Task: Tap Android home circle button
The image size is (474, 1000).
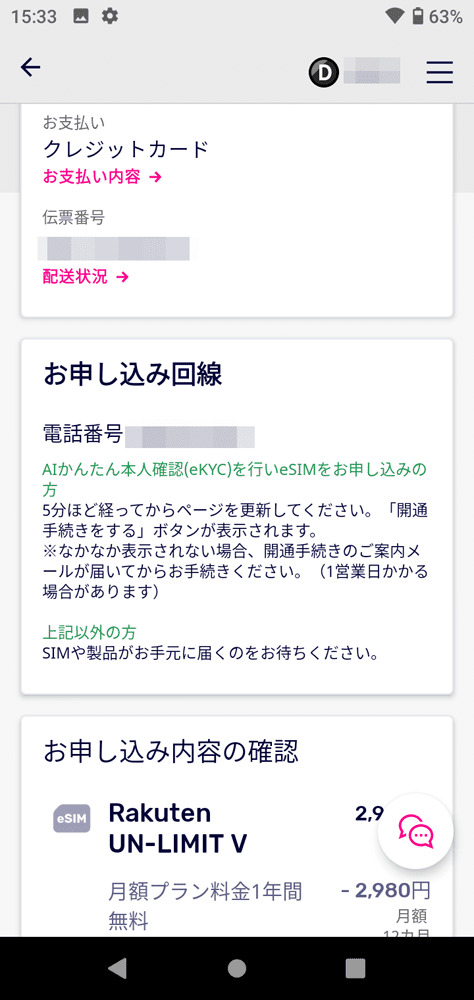Action: (237, 968)
